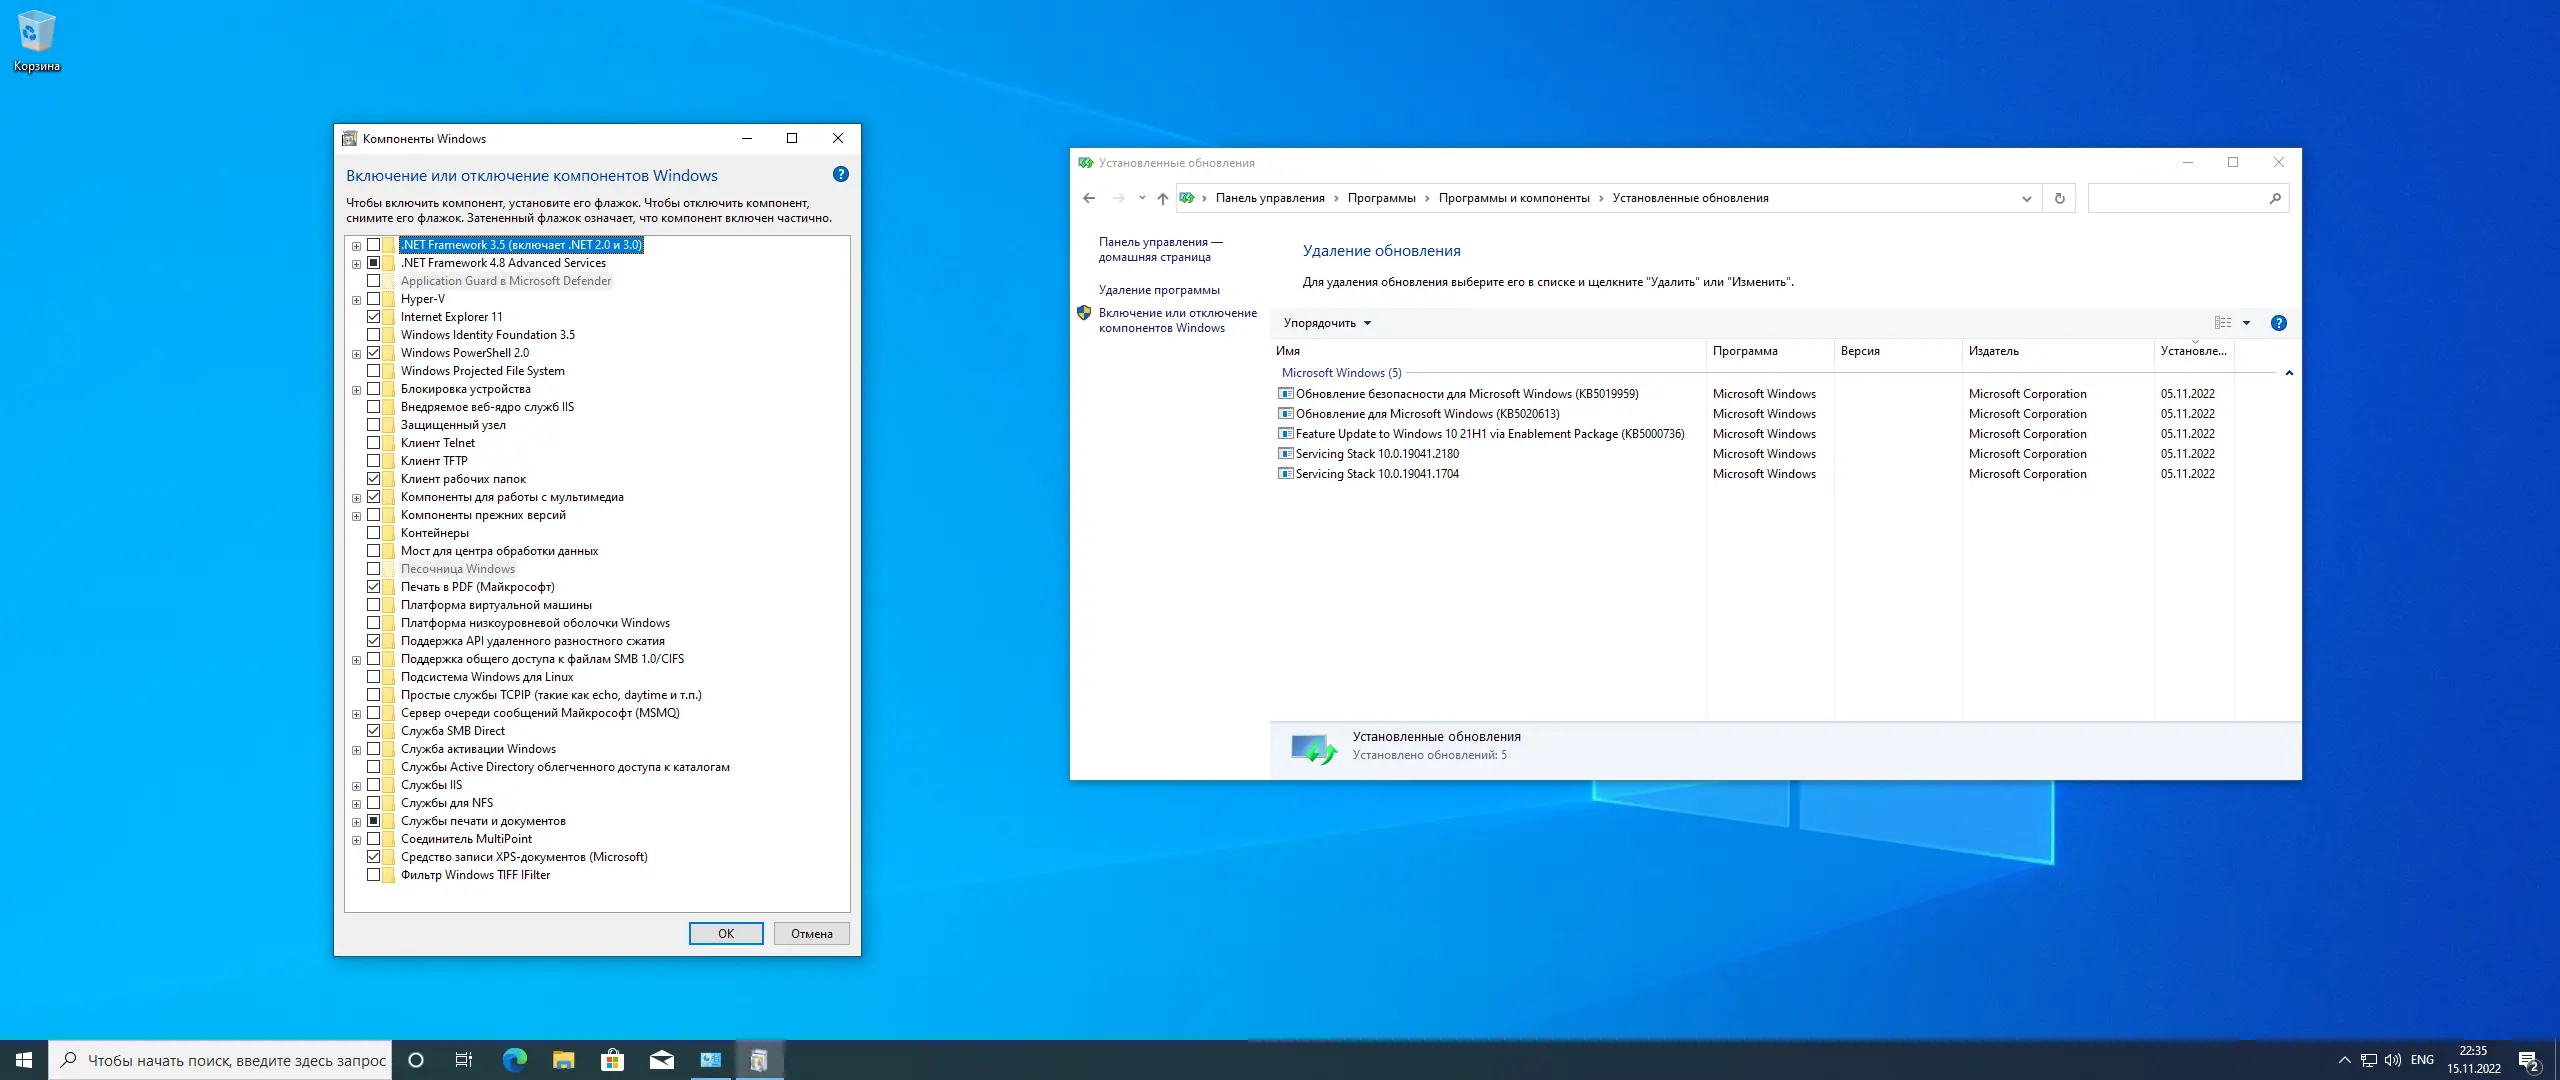Check the Hyper-V component checkbox
The image size is (2560, 1080).
point(373,299)
